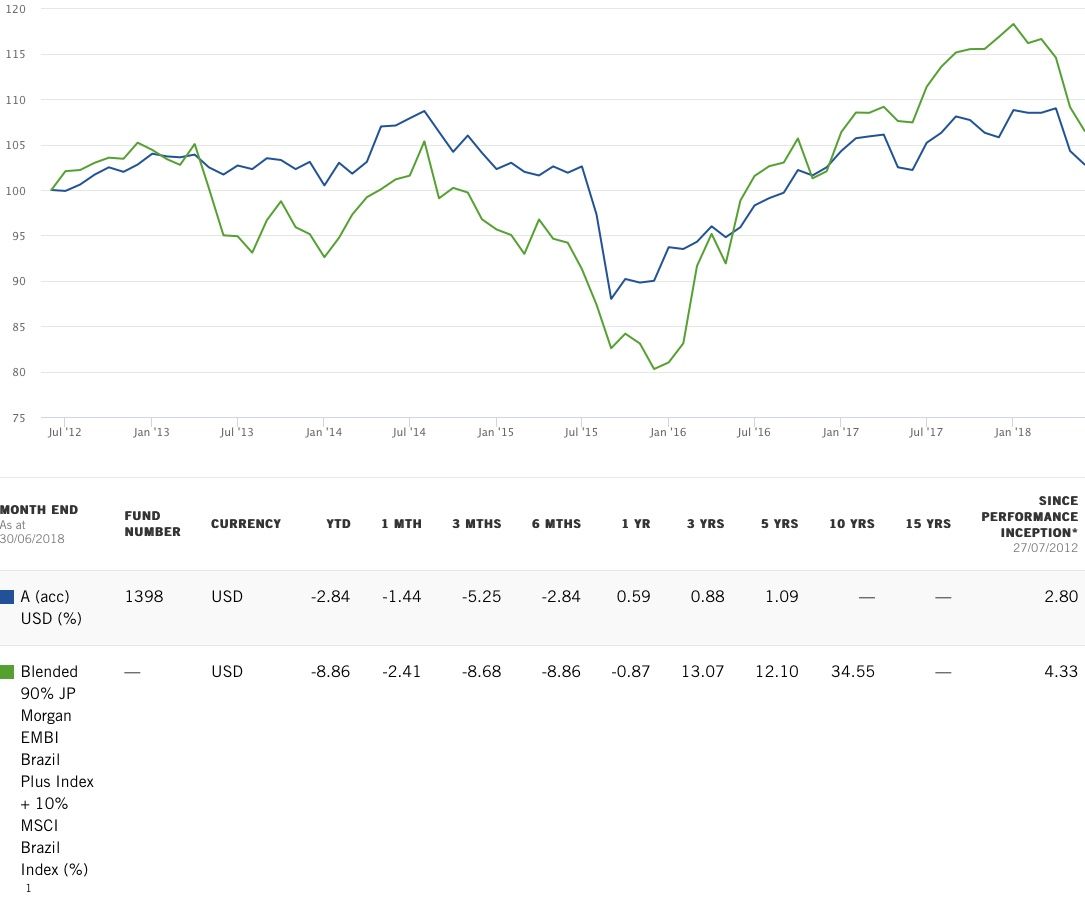1085x900 pixels.
Task: Click fund number 1398
Action: click(x=143, y=597)
